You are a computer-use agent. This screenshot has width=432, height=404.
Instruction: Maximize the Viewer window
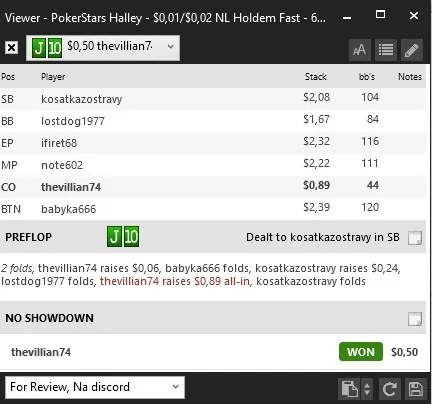(x=380, y=15)
